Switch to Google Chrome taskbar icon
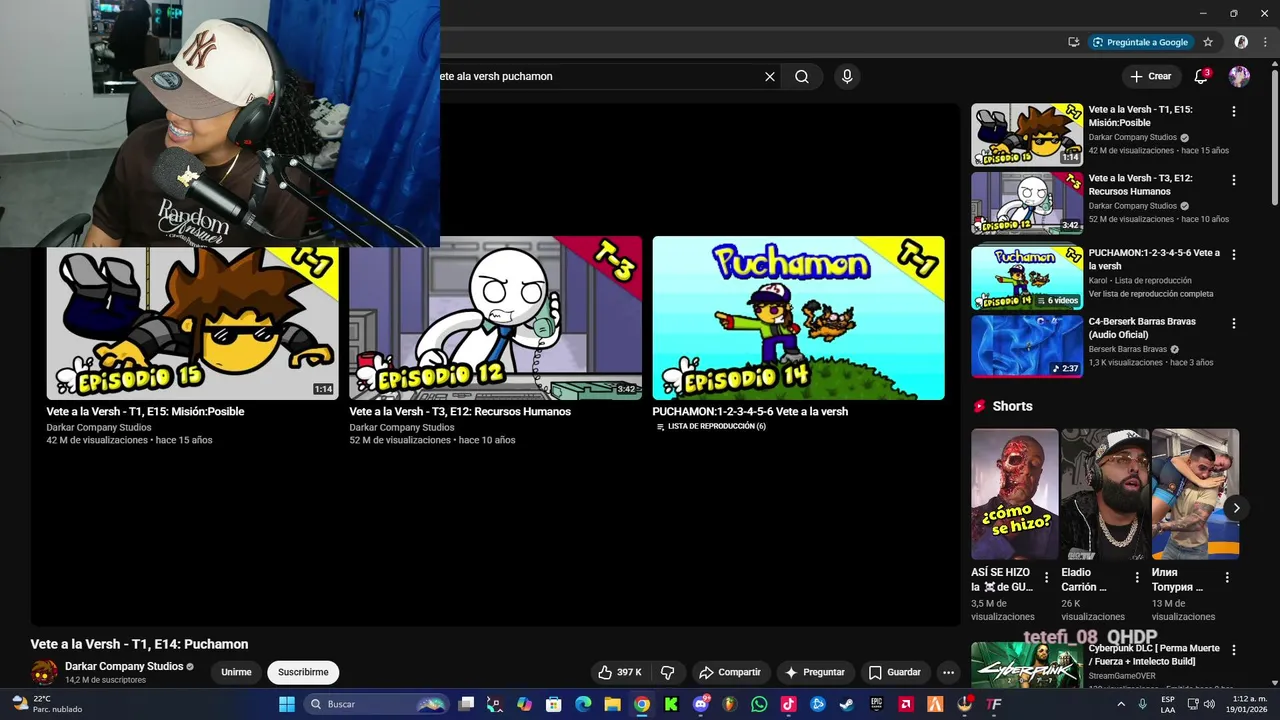 (642, 704)
